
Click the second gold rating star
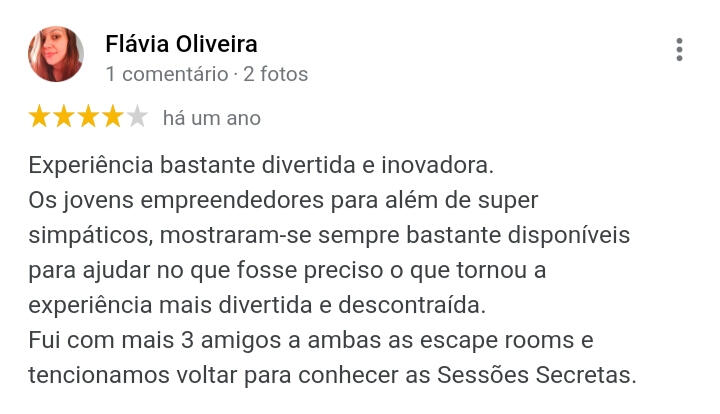(x=64, y=118)
